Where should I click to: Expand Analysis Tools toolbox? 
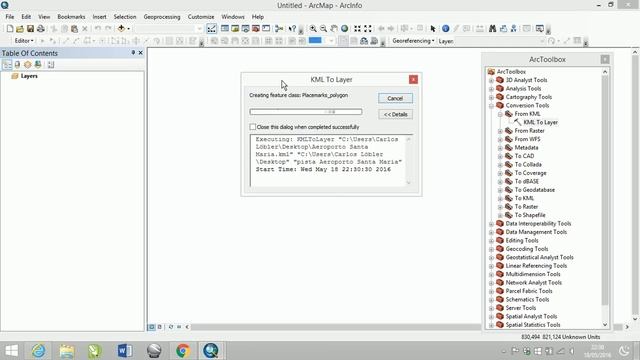point(491,89)
